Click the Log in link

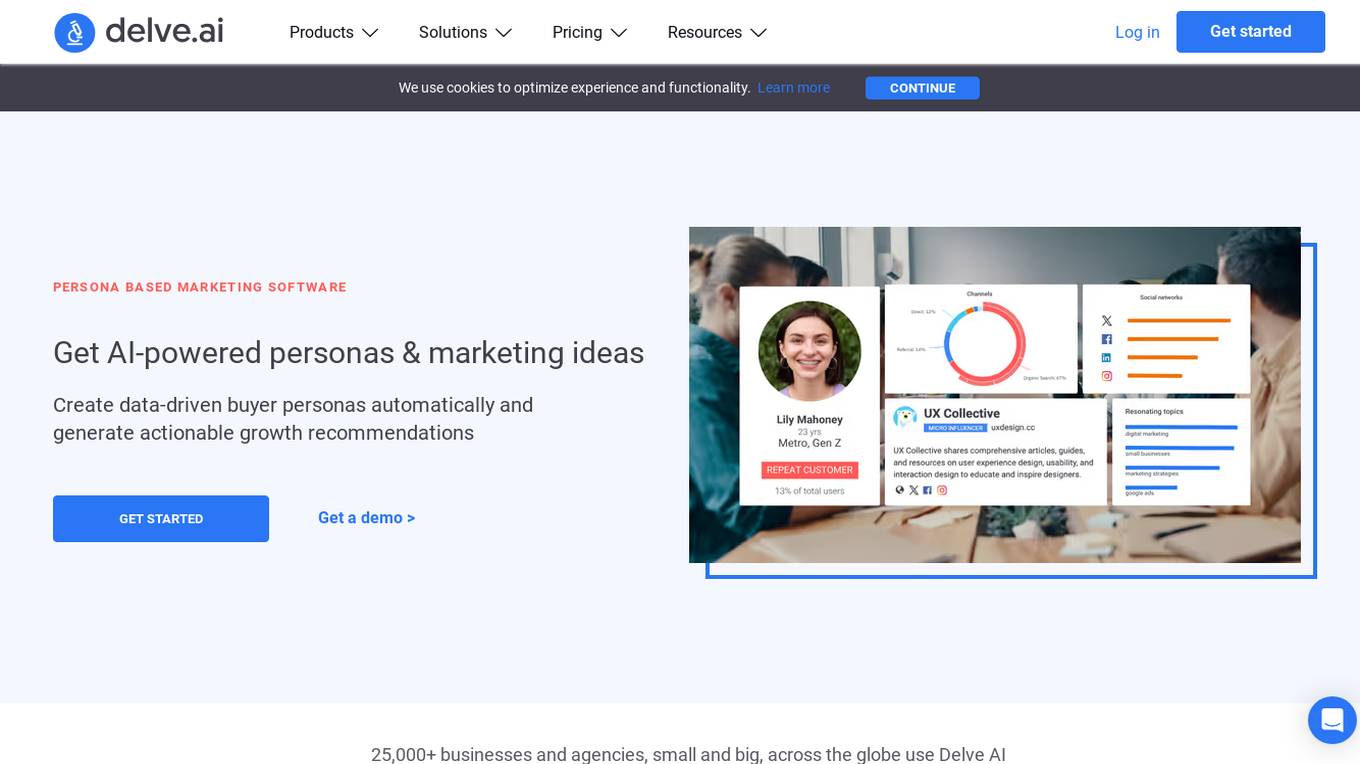click(x=1137, y=32)
